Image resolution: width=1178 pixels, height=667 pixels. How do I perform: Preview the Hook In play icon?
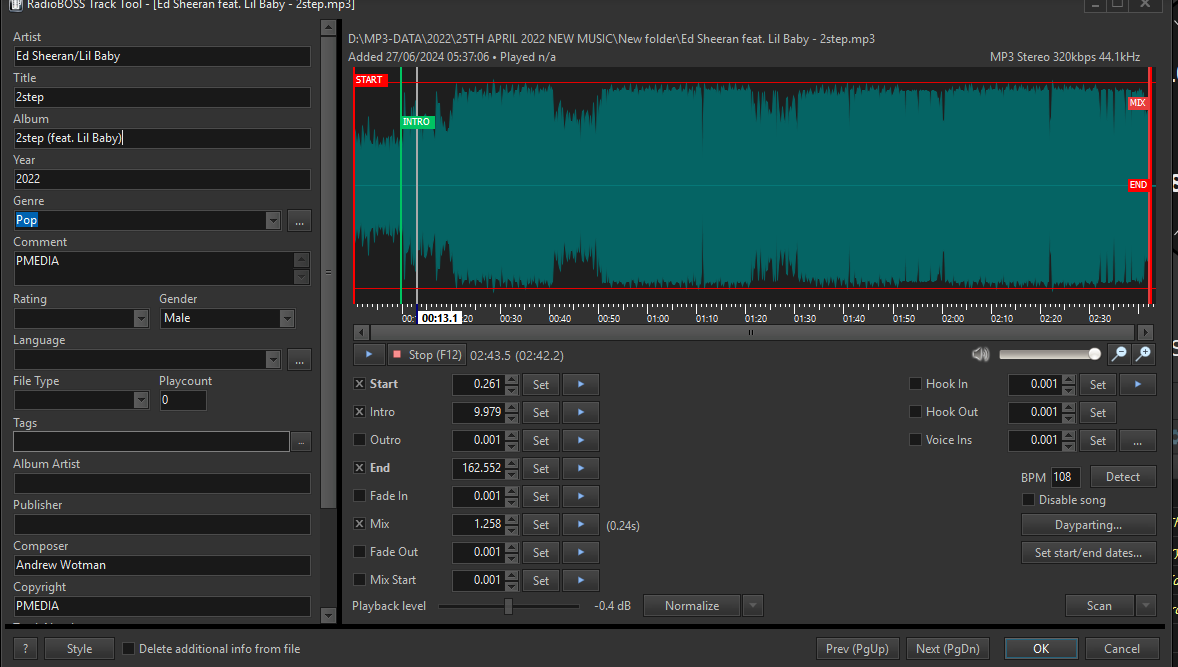tap(1137, 384)
